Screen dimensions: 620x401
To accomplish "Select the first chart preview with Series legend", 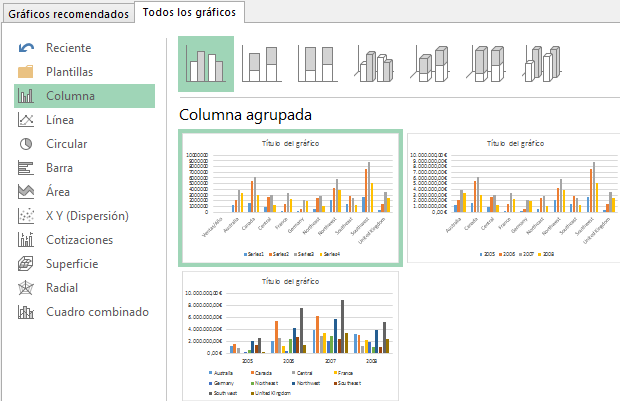I will tap(290, 199).
